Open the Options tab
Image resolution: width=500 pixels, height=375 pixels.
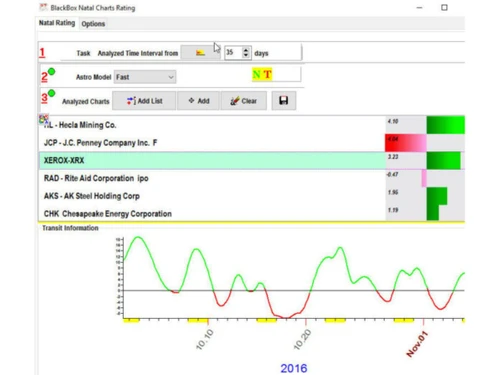(93, 24)
